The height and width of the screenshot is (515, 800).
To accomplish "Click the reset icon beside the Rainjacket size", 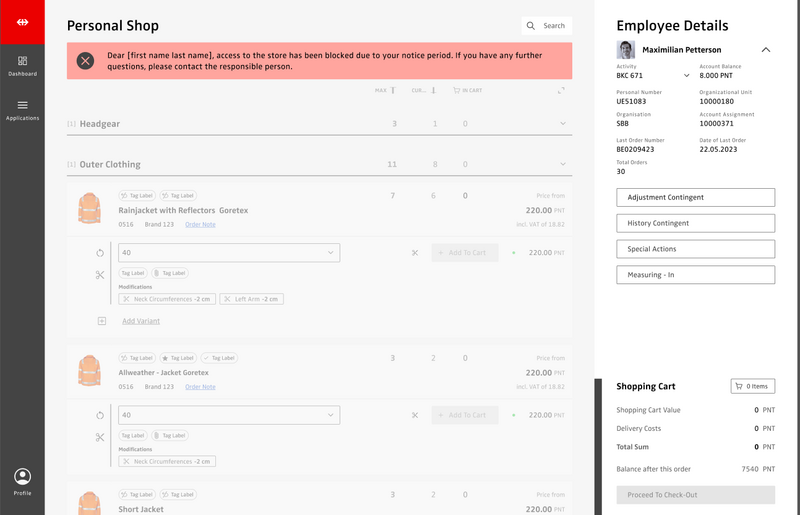I will tap(100, 253).
